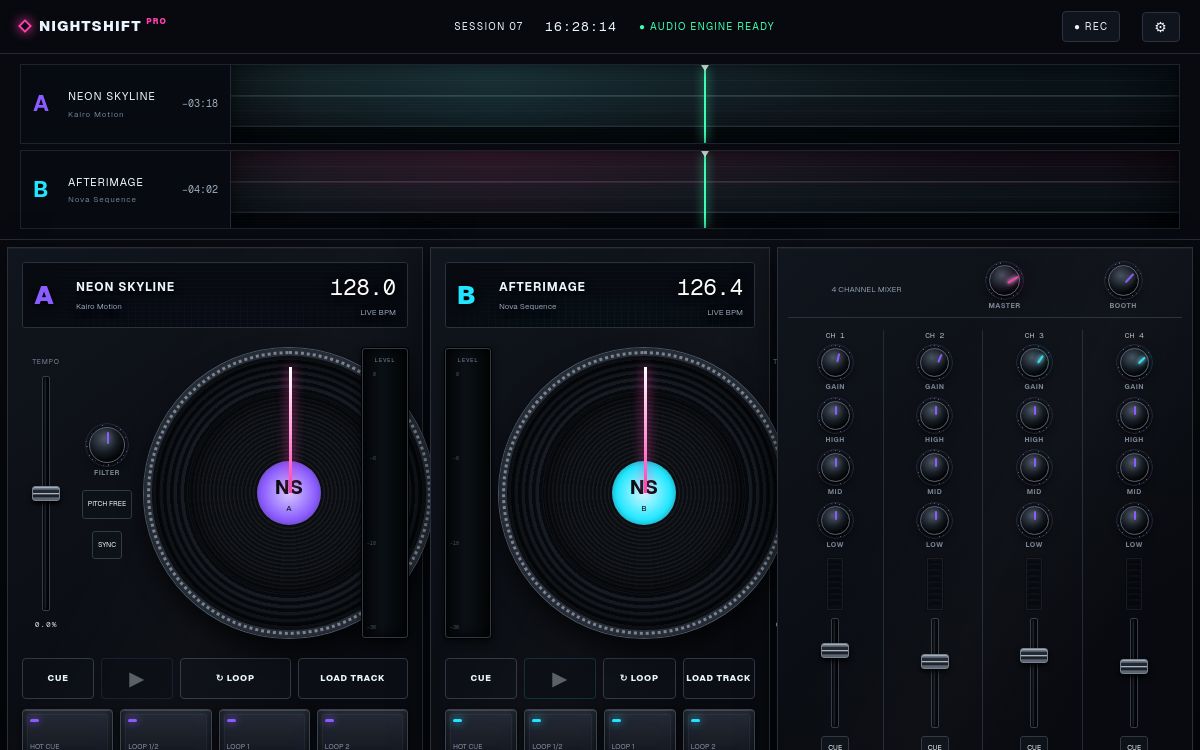
Task: Click the CH 2 volume fader handle
Action: (x=935, y=661)
